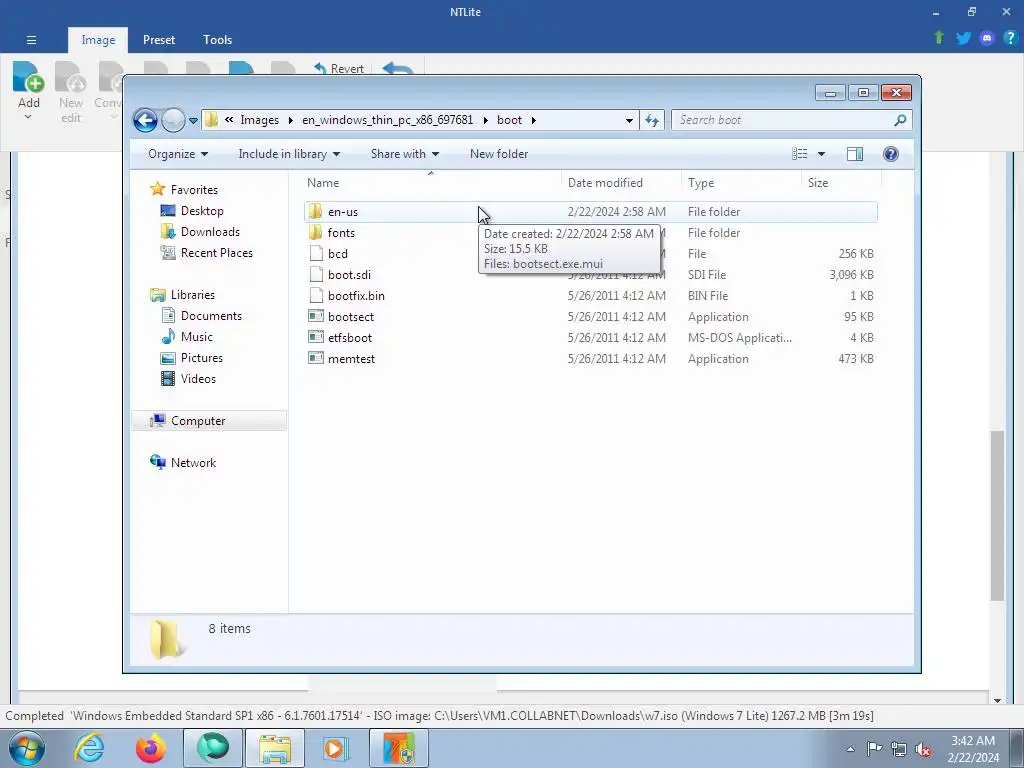Toggle the preview pane icon
The width and height of the screenshot is (1024, 768).
(x=854, y=154)
